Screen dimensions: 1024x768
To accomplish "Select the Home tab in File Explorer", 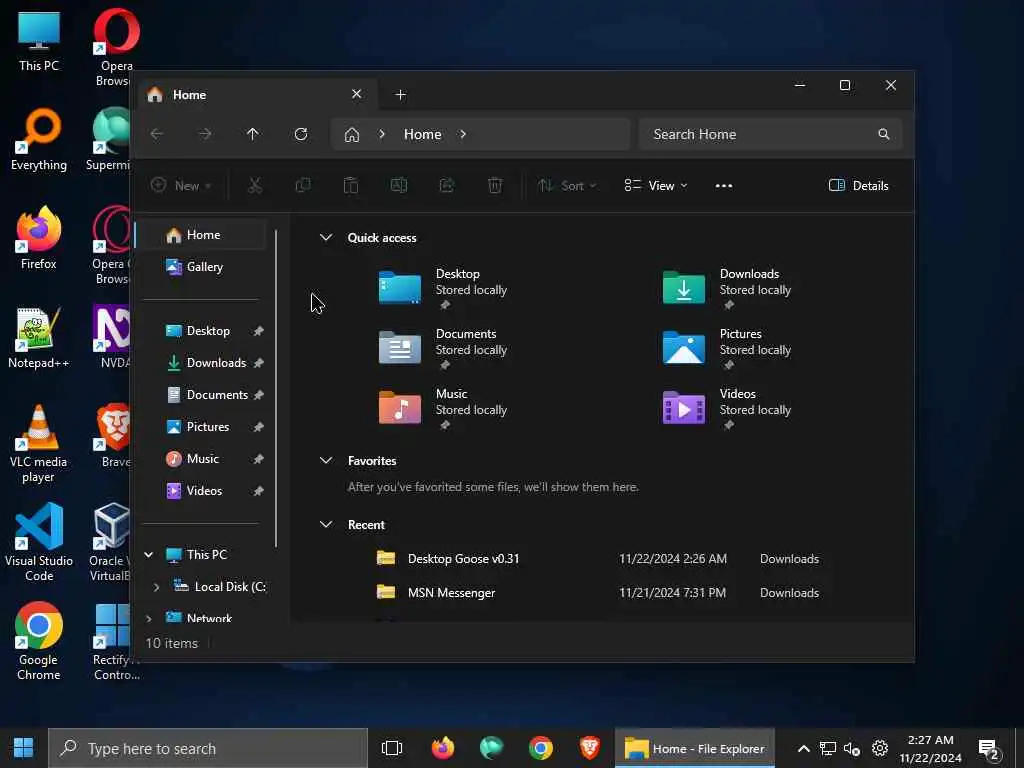I will [259, 95].
